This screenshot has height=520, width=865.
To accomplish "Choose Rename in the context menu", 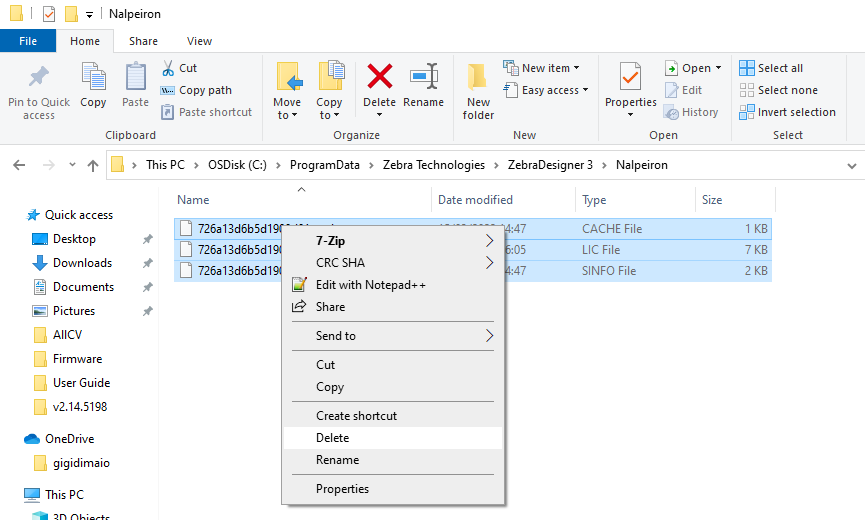I will pos(393,460).
